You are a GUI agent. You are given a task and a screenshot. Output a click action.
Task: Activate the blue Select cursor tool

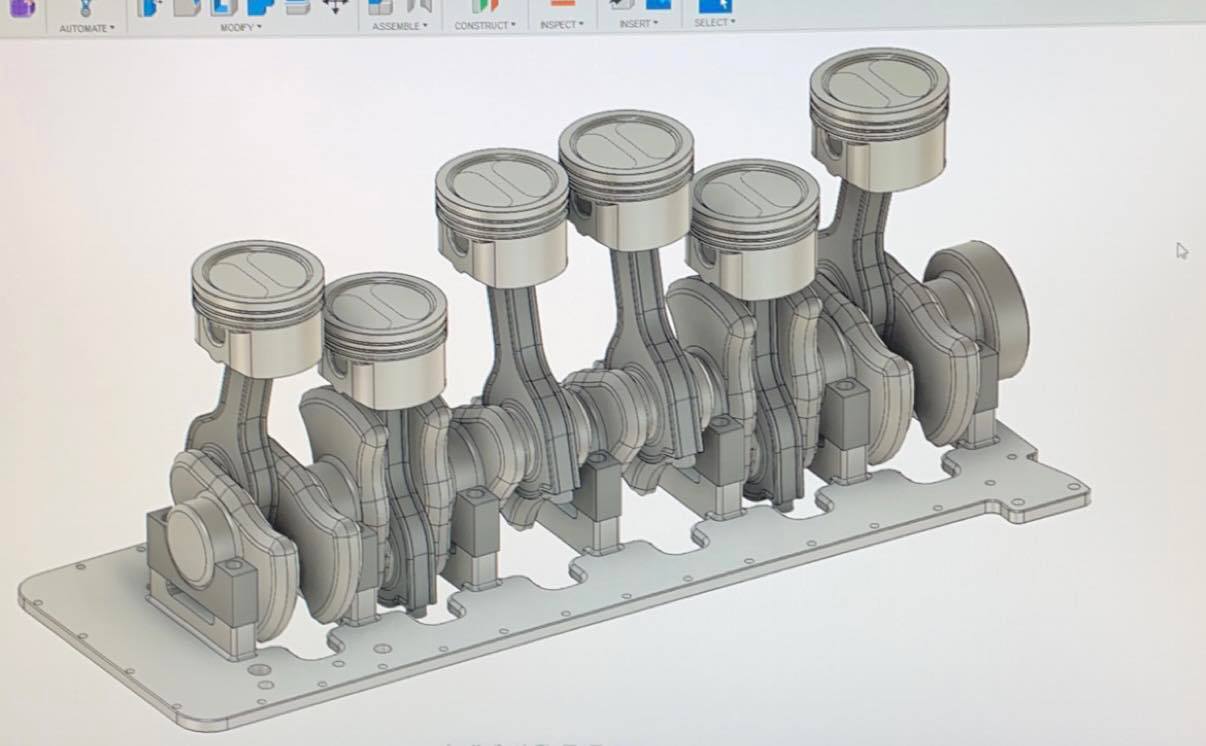[x=715, y=6]
